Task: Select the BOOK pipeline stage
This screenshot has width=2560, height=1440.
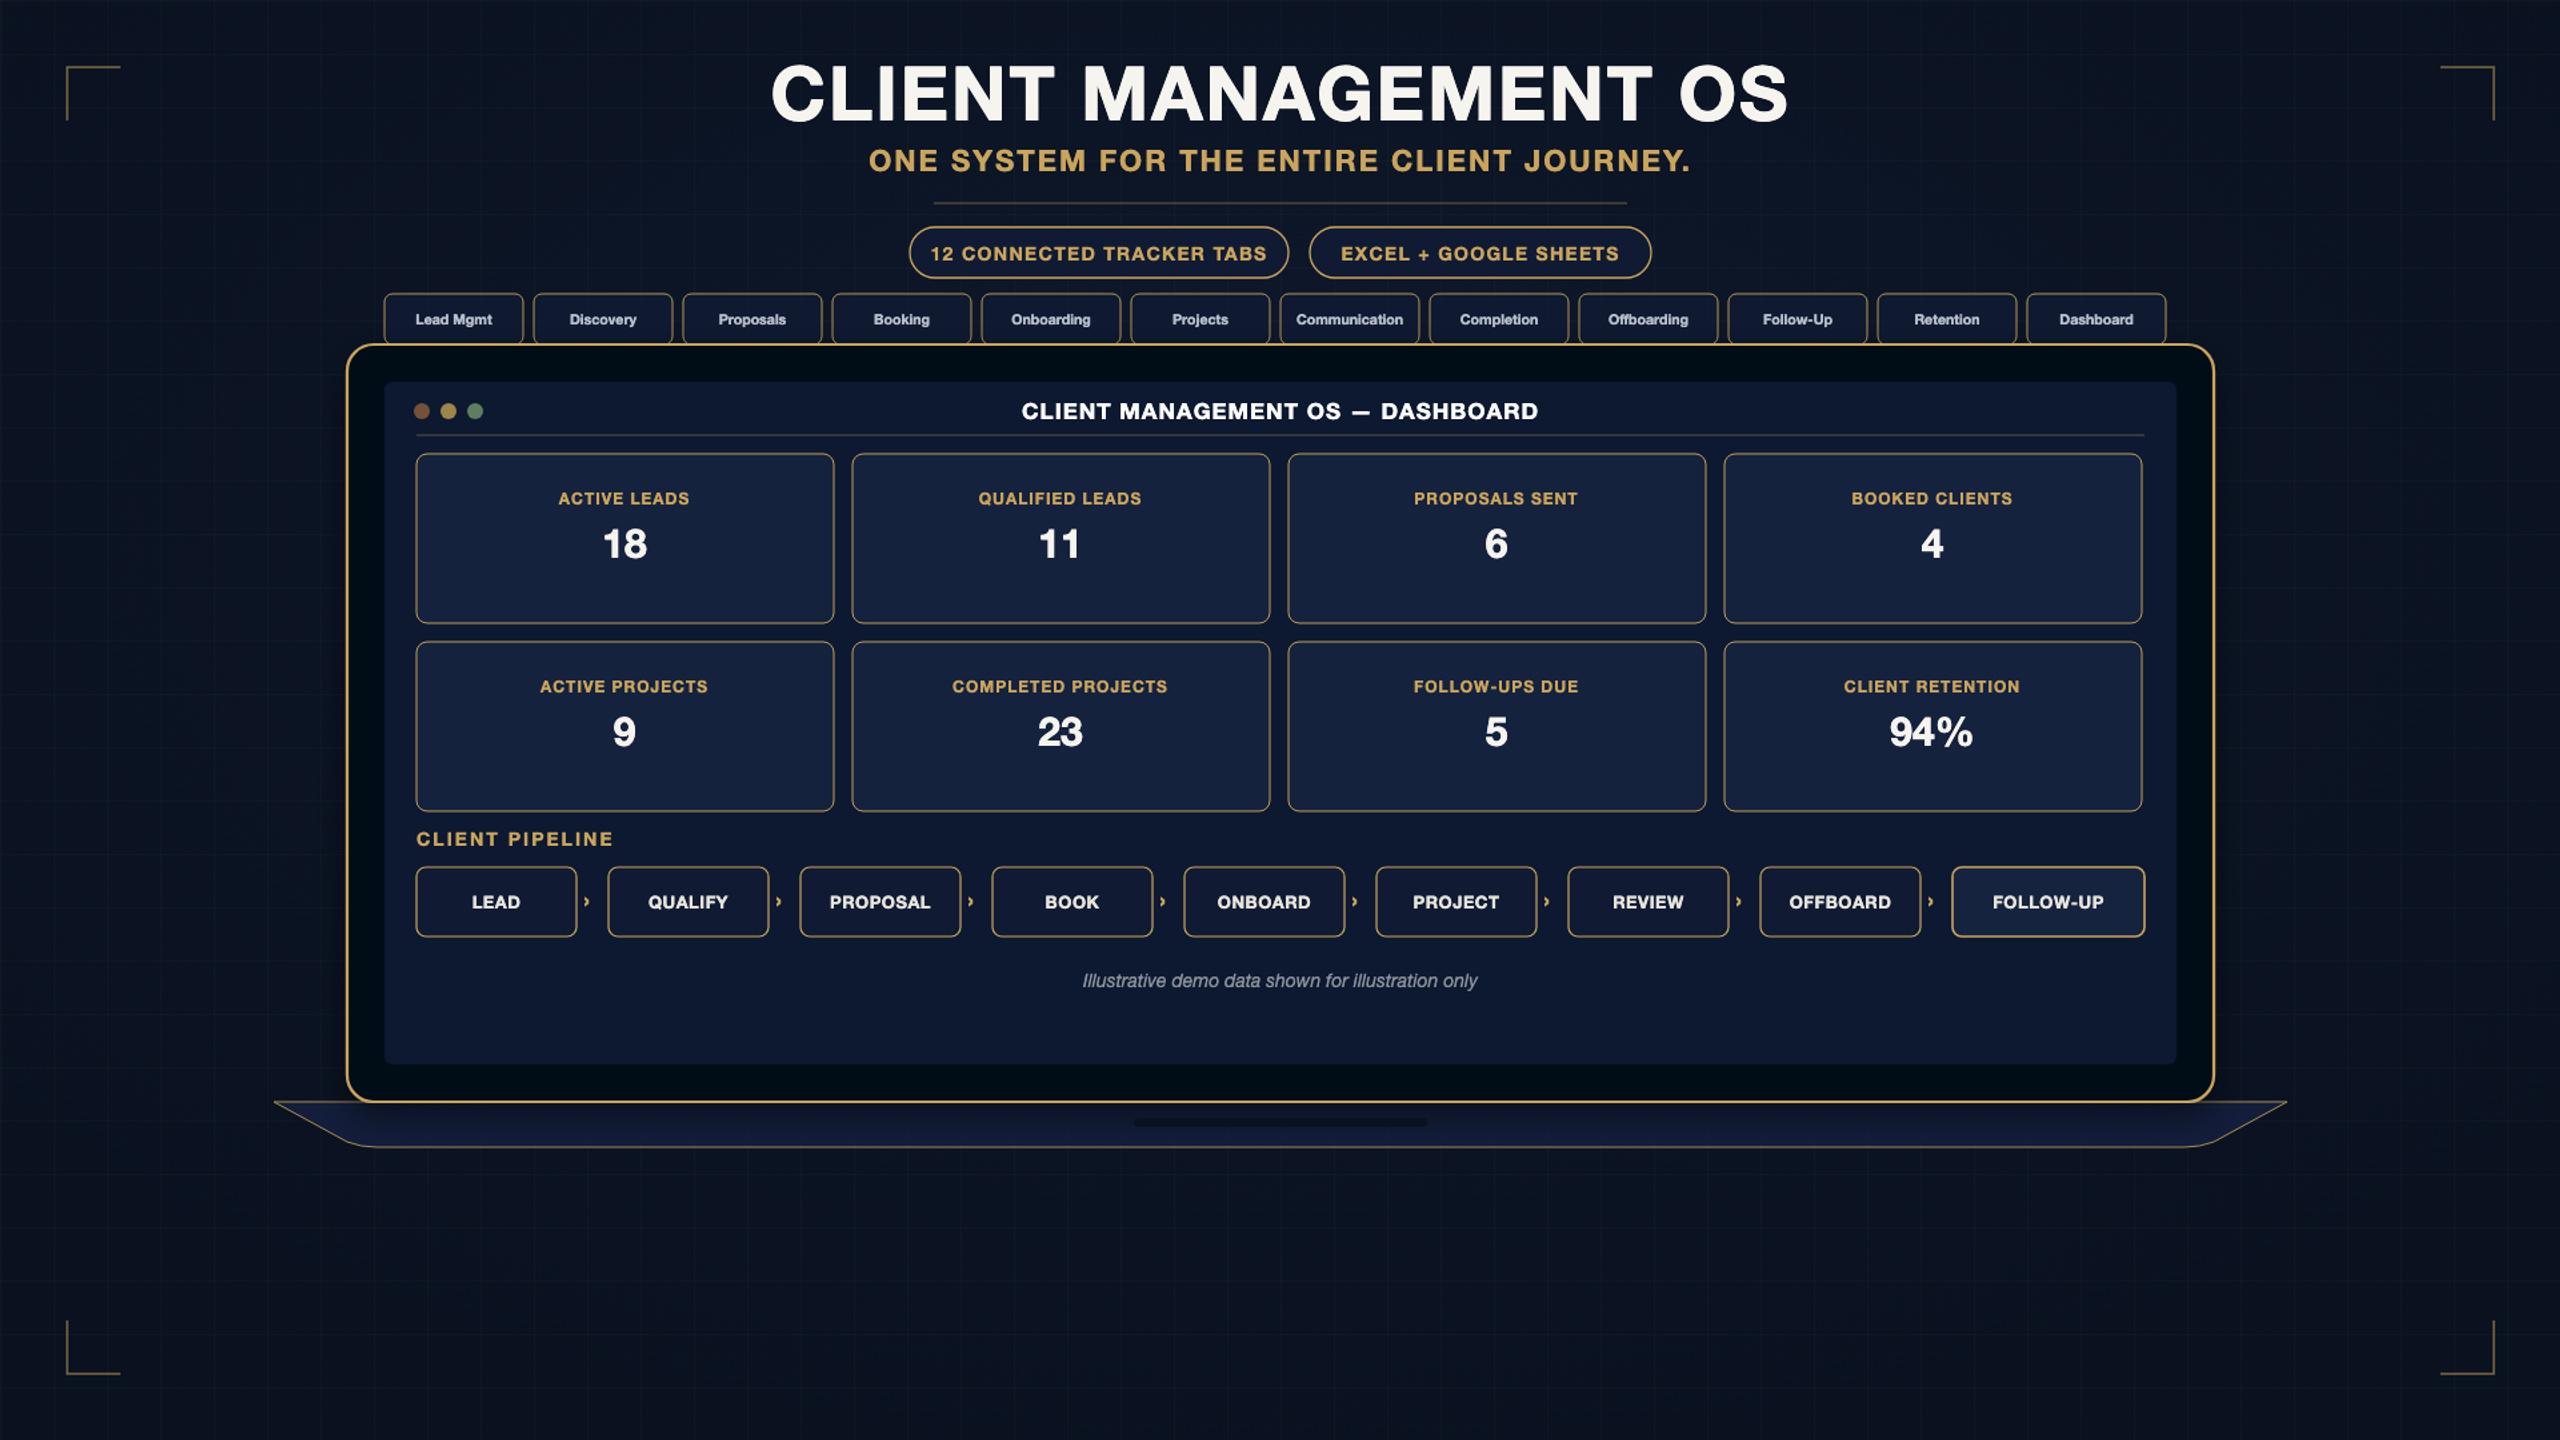Action: tap(1072, 902)
